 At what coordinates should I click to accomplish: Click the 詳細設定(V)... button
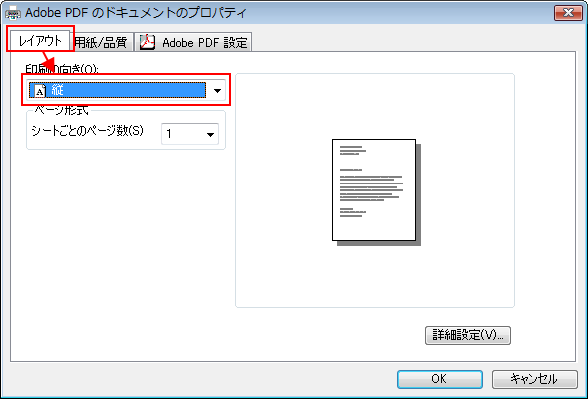pos(468,335)
